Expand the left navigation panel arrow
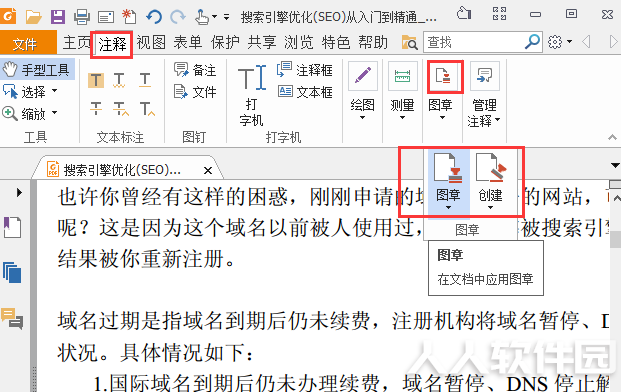This screenshot has width=621, height=392. (19, 192)
